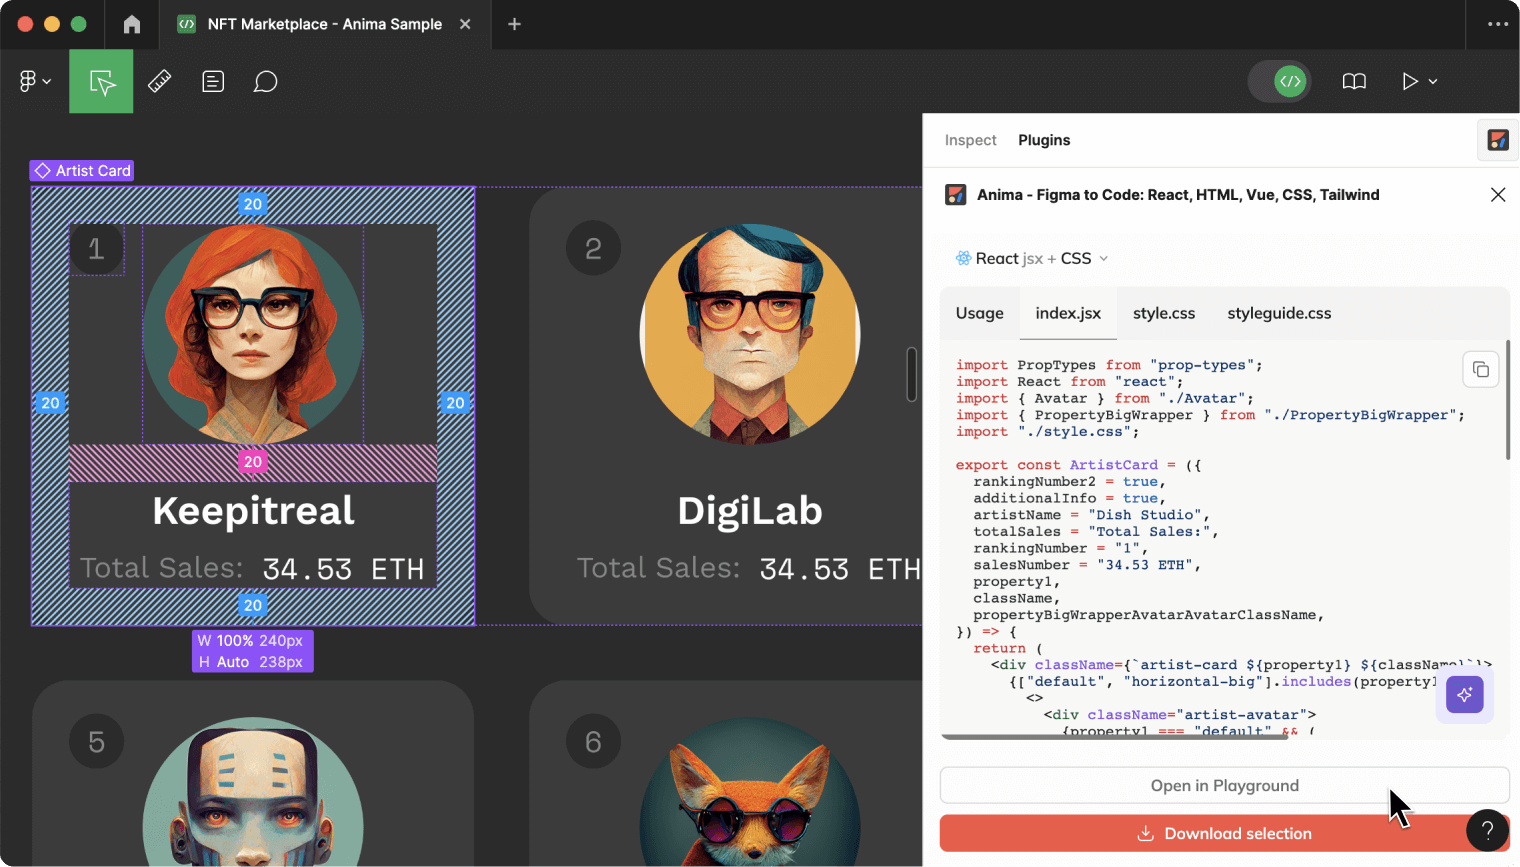Viewport: 1520px width, 867px height.
Task: Open the Figma main menu icon
Action: click(28, 81)
